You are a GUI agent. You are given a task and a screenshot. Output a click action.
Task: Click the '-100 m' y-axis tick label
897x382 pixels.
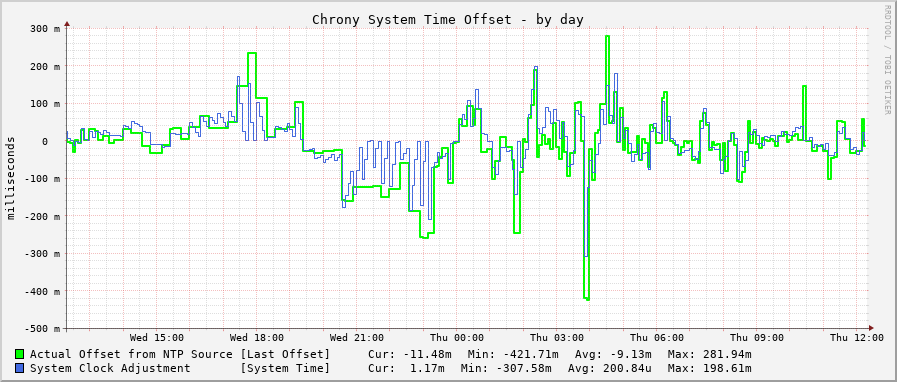42,179
